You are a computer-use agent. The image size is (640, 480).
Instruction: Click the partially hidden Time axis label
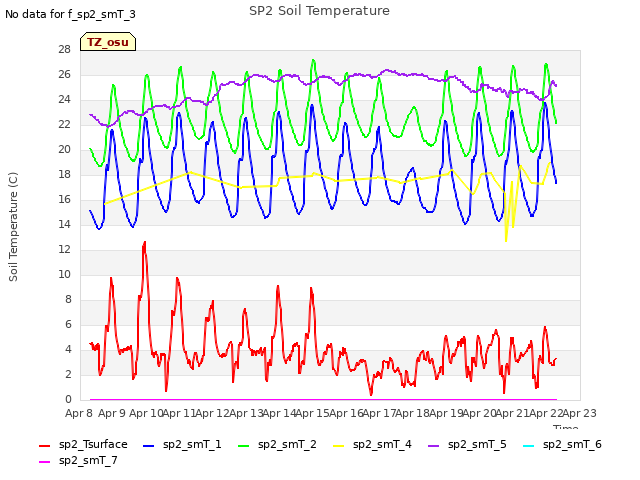click(x=565, y=427)
